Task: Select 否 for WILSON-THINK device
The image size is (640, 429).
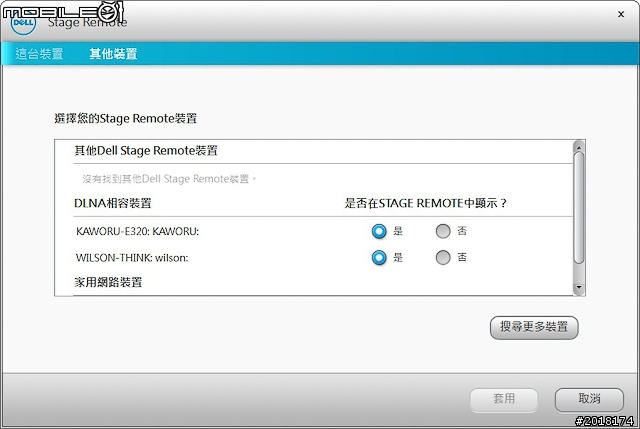Action: tap(443, 258)
